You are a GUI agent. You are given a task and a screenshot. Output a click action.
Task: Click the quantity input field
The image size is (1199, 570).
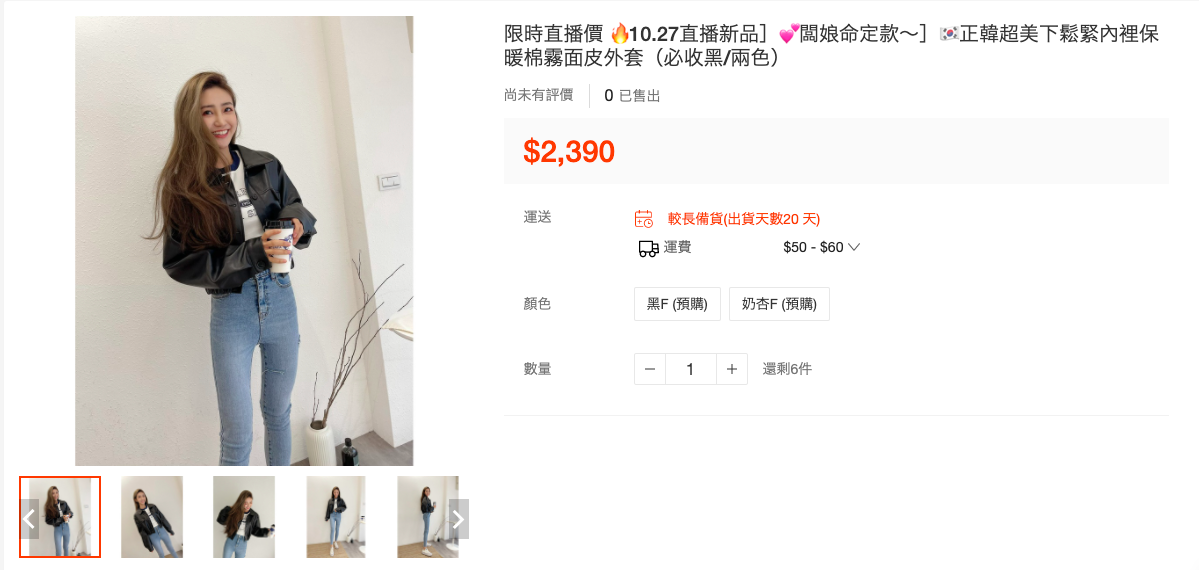coord(690,370)
